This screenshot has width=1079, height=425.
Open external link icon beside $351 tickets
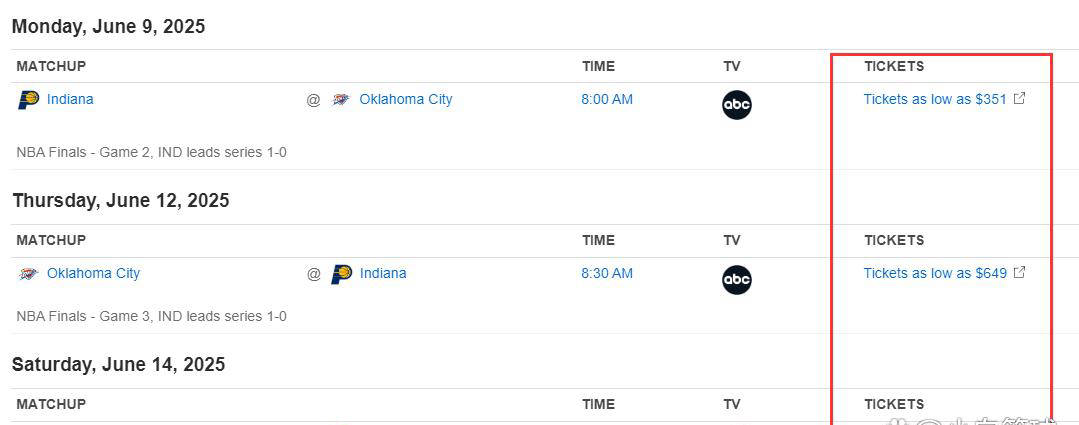(1019, 99)
